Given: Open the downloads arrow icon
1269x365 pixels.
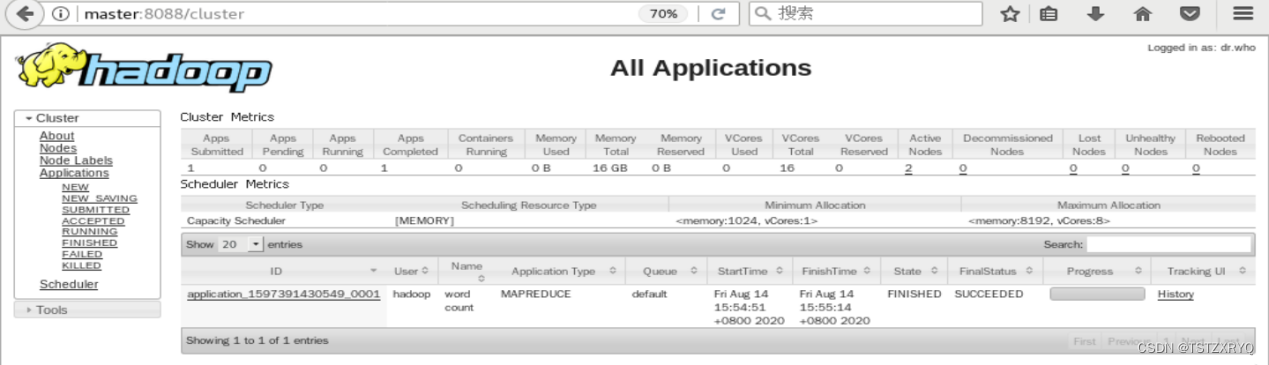Looking at the screenshot, I should [1096, 14].
